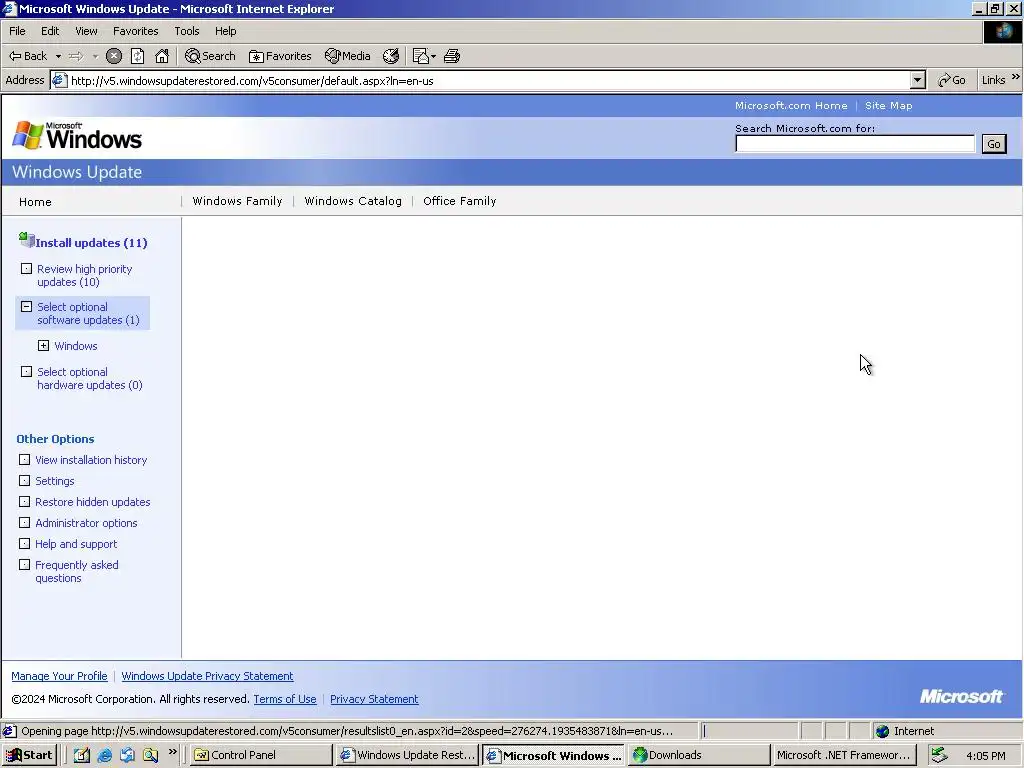Click the fourth Quick Launch search icon
The width and height of the screenshot is (1024, 768).
(150, 755)
